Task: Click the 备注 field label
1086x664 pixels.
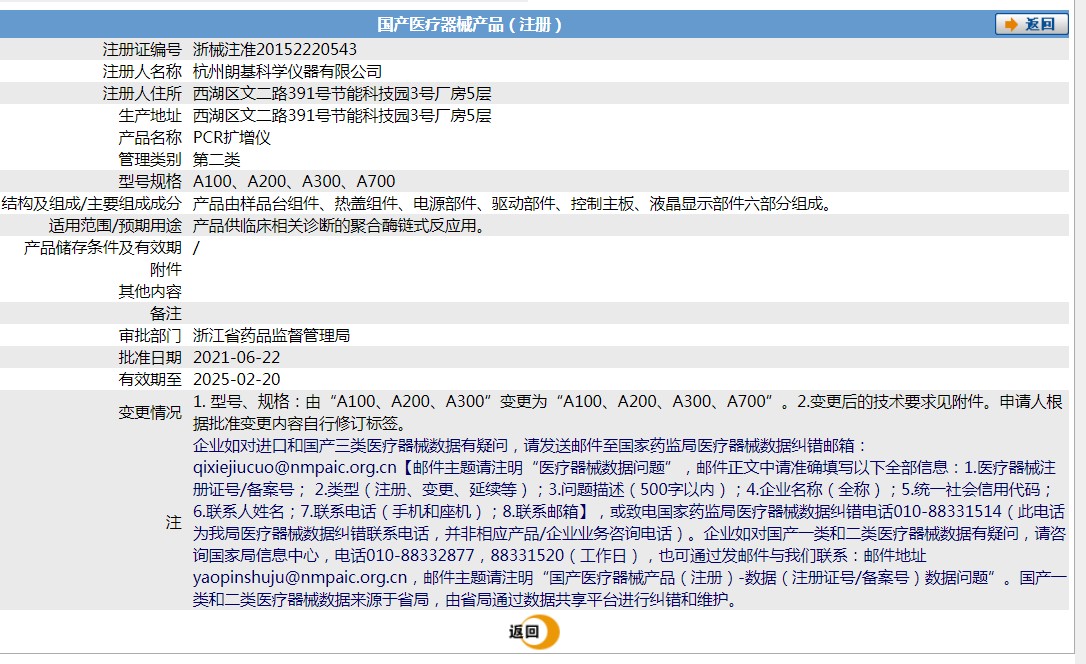Action: pos(166,314)
